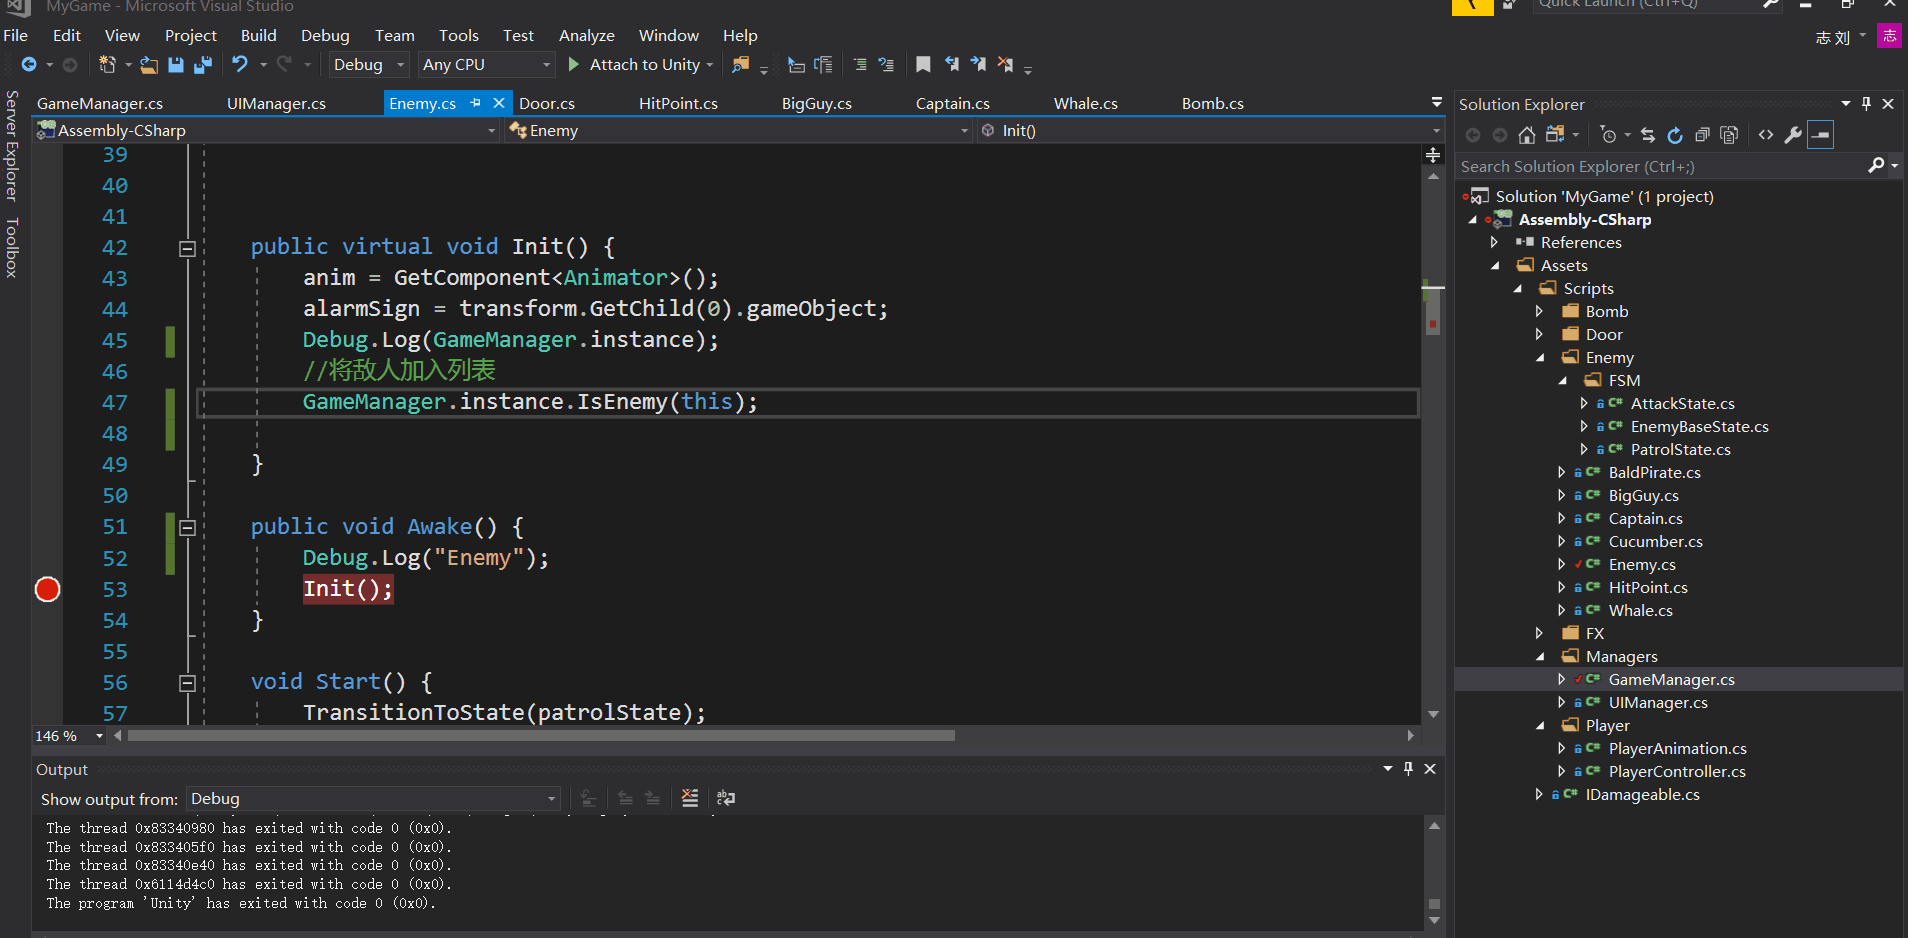
Task: Open the Build menu
Action: 259,36
